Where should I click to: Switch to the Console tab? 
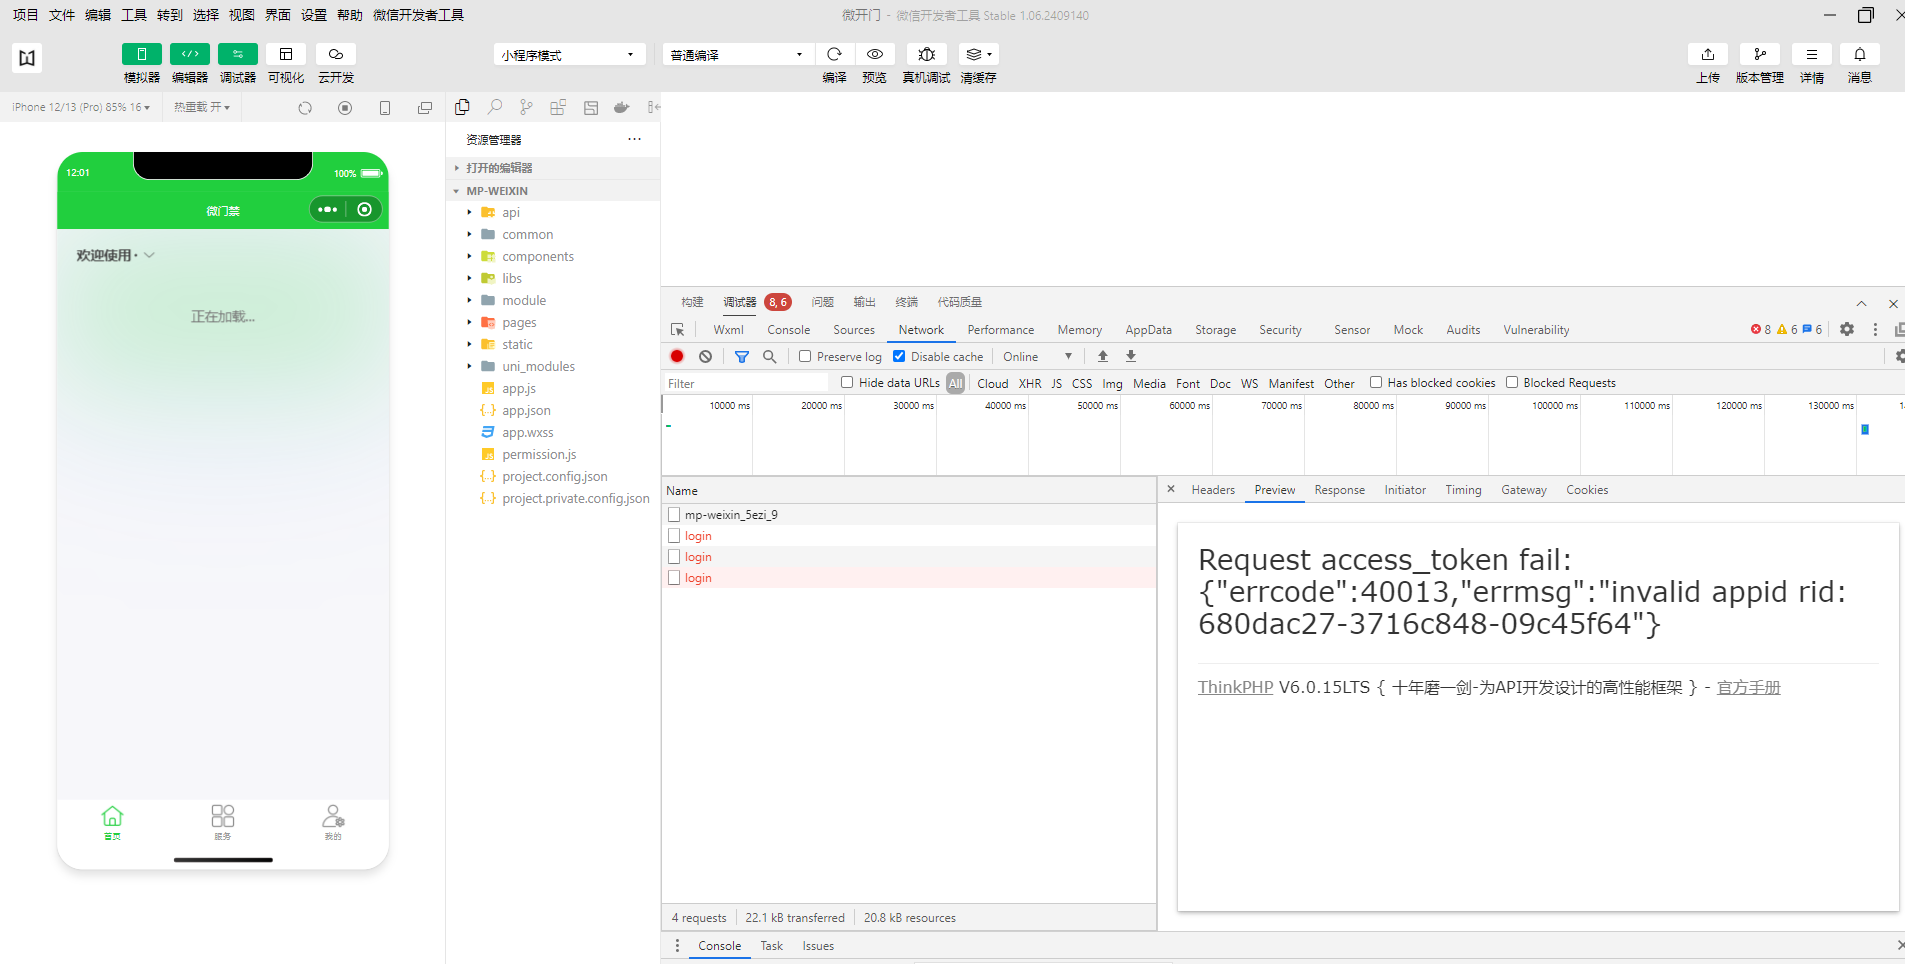(x=788, y=330)
